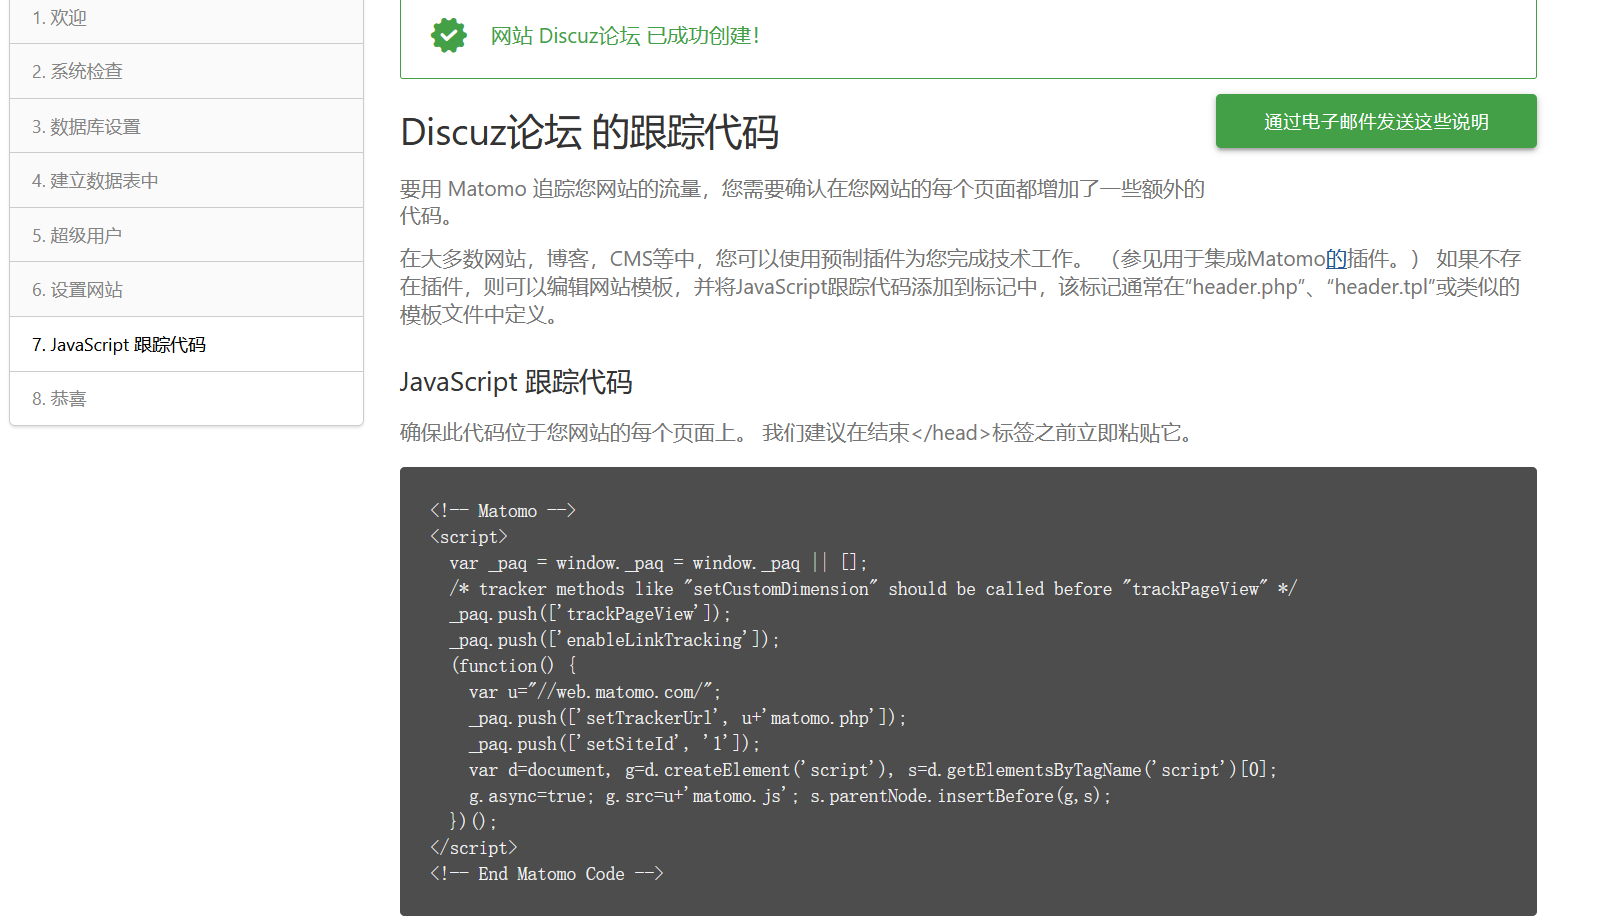The width and height of the screenshot is (1622, 917).
Task: Click the var d=document createElement line
Action: (873, 770)
